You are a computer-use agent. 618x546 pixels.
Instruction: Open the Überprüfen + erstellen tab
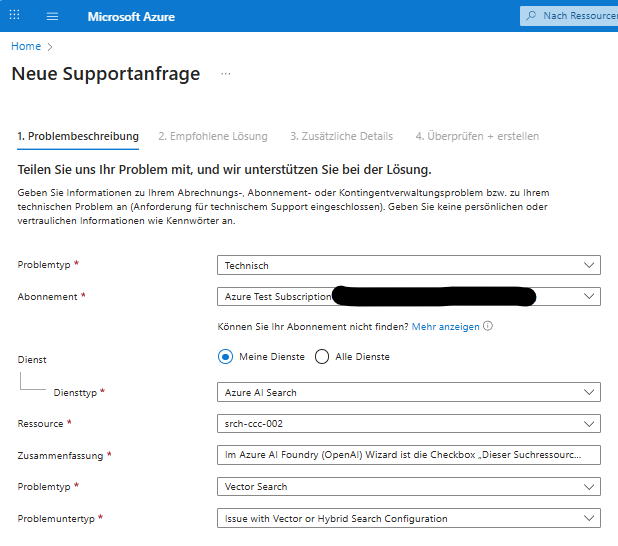coord(477,136)
